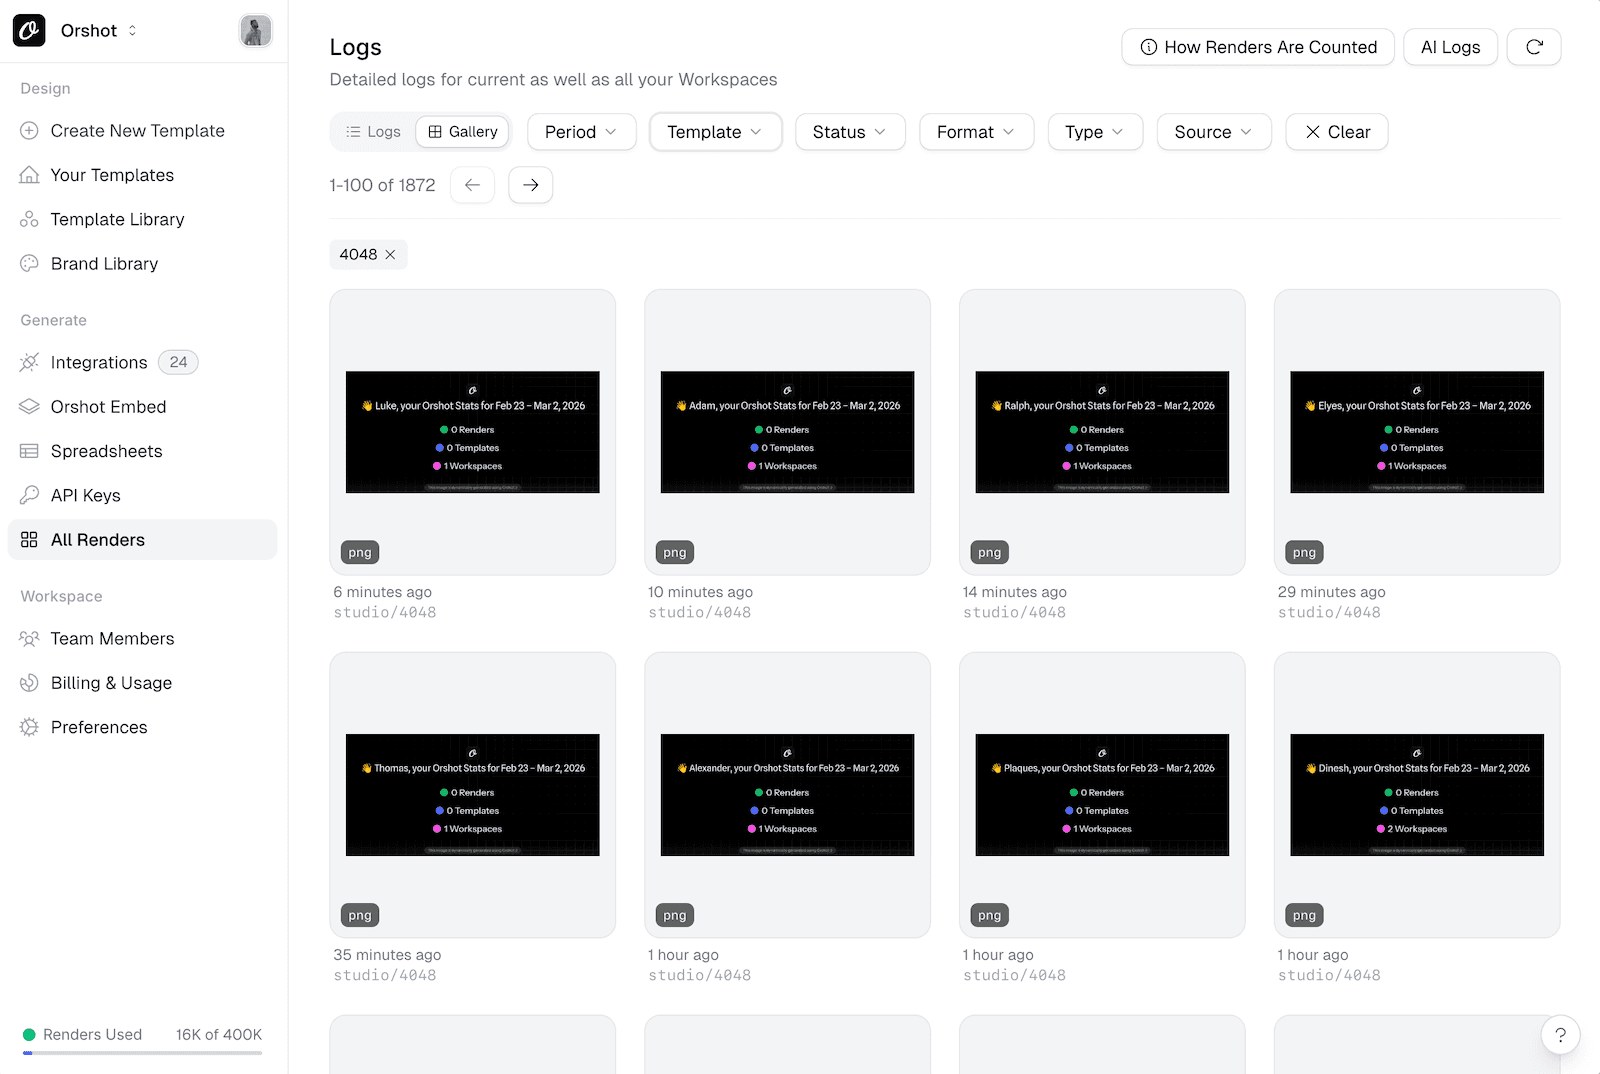Viewport: 1600px width, 1074px height.
Task: Open the Period filter dropdown
Action: pos(581,132)
